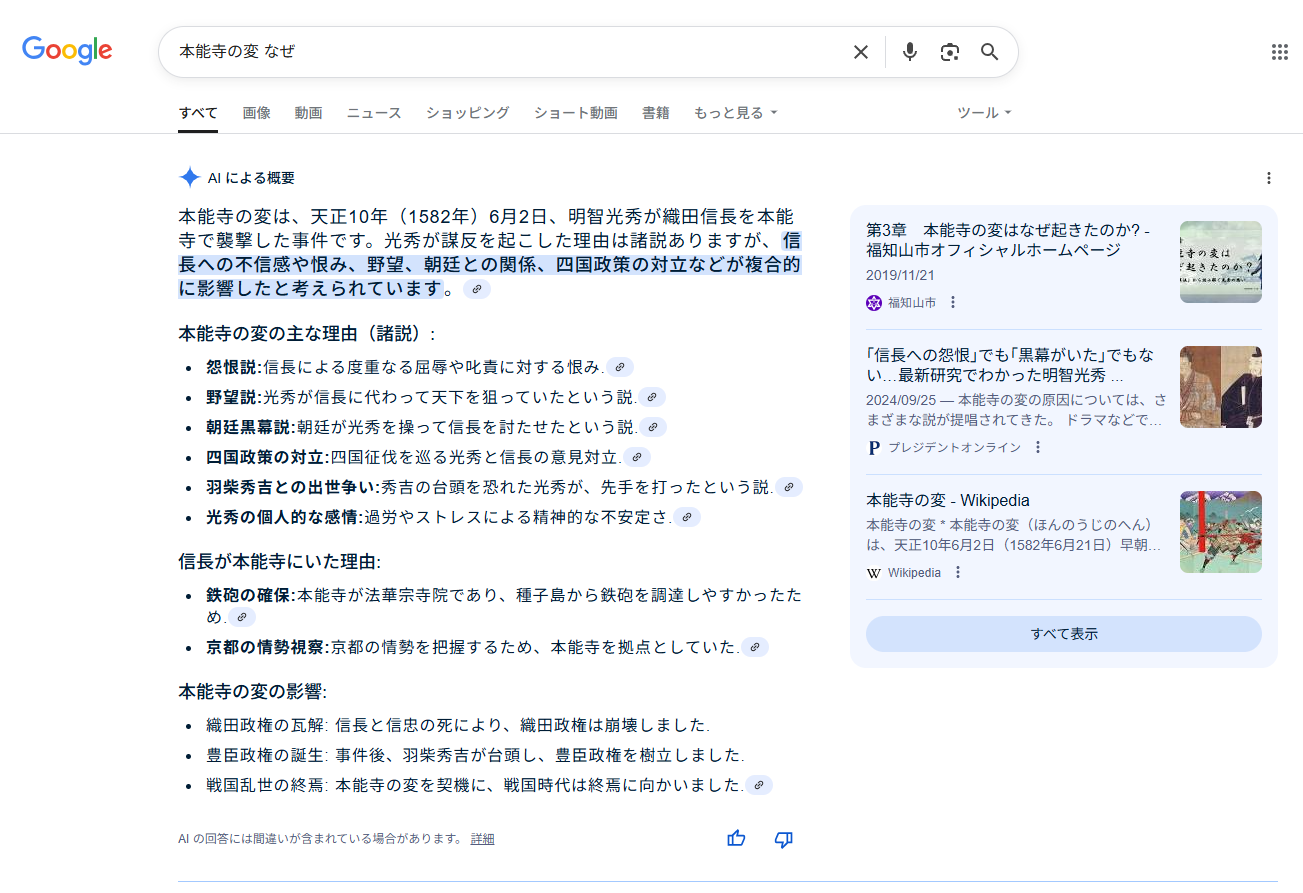This screenshot has height=893, width=1303.
Task: Open image search with the camera lens icon
Action: pyautogui.click(x=949, y=52)
